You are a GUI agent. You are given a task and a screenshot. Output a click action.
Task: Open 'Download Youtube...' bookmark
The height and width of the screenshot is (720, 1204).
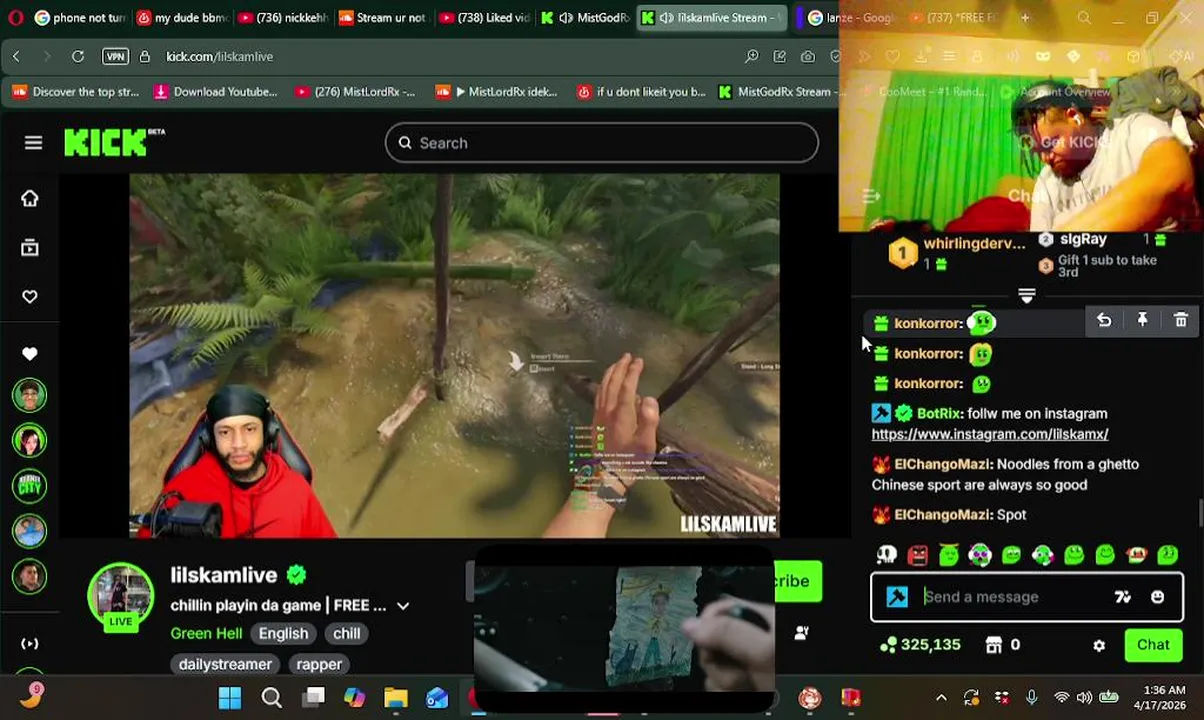[215, 92]
